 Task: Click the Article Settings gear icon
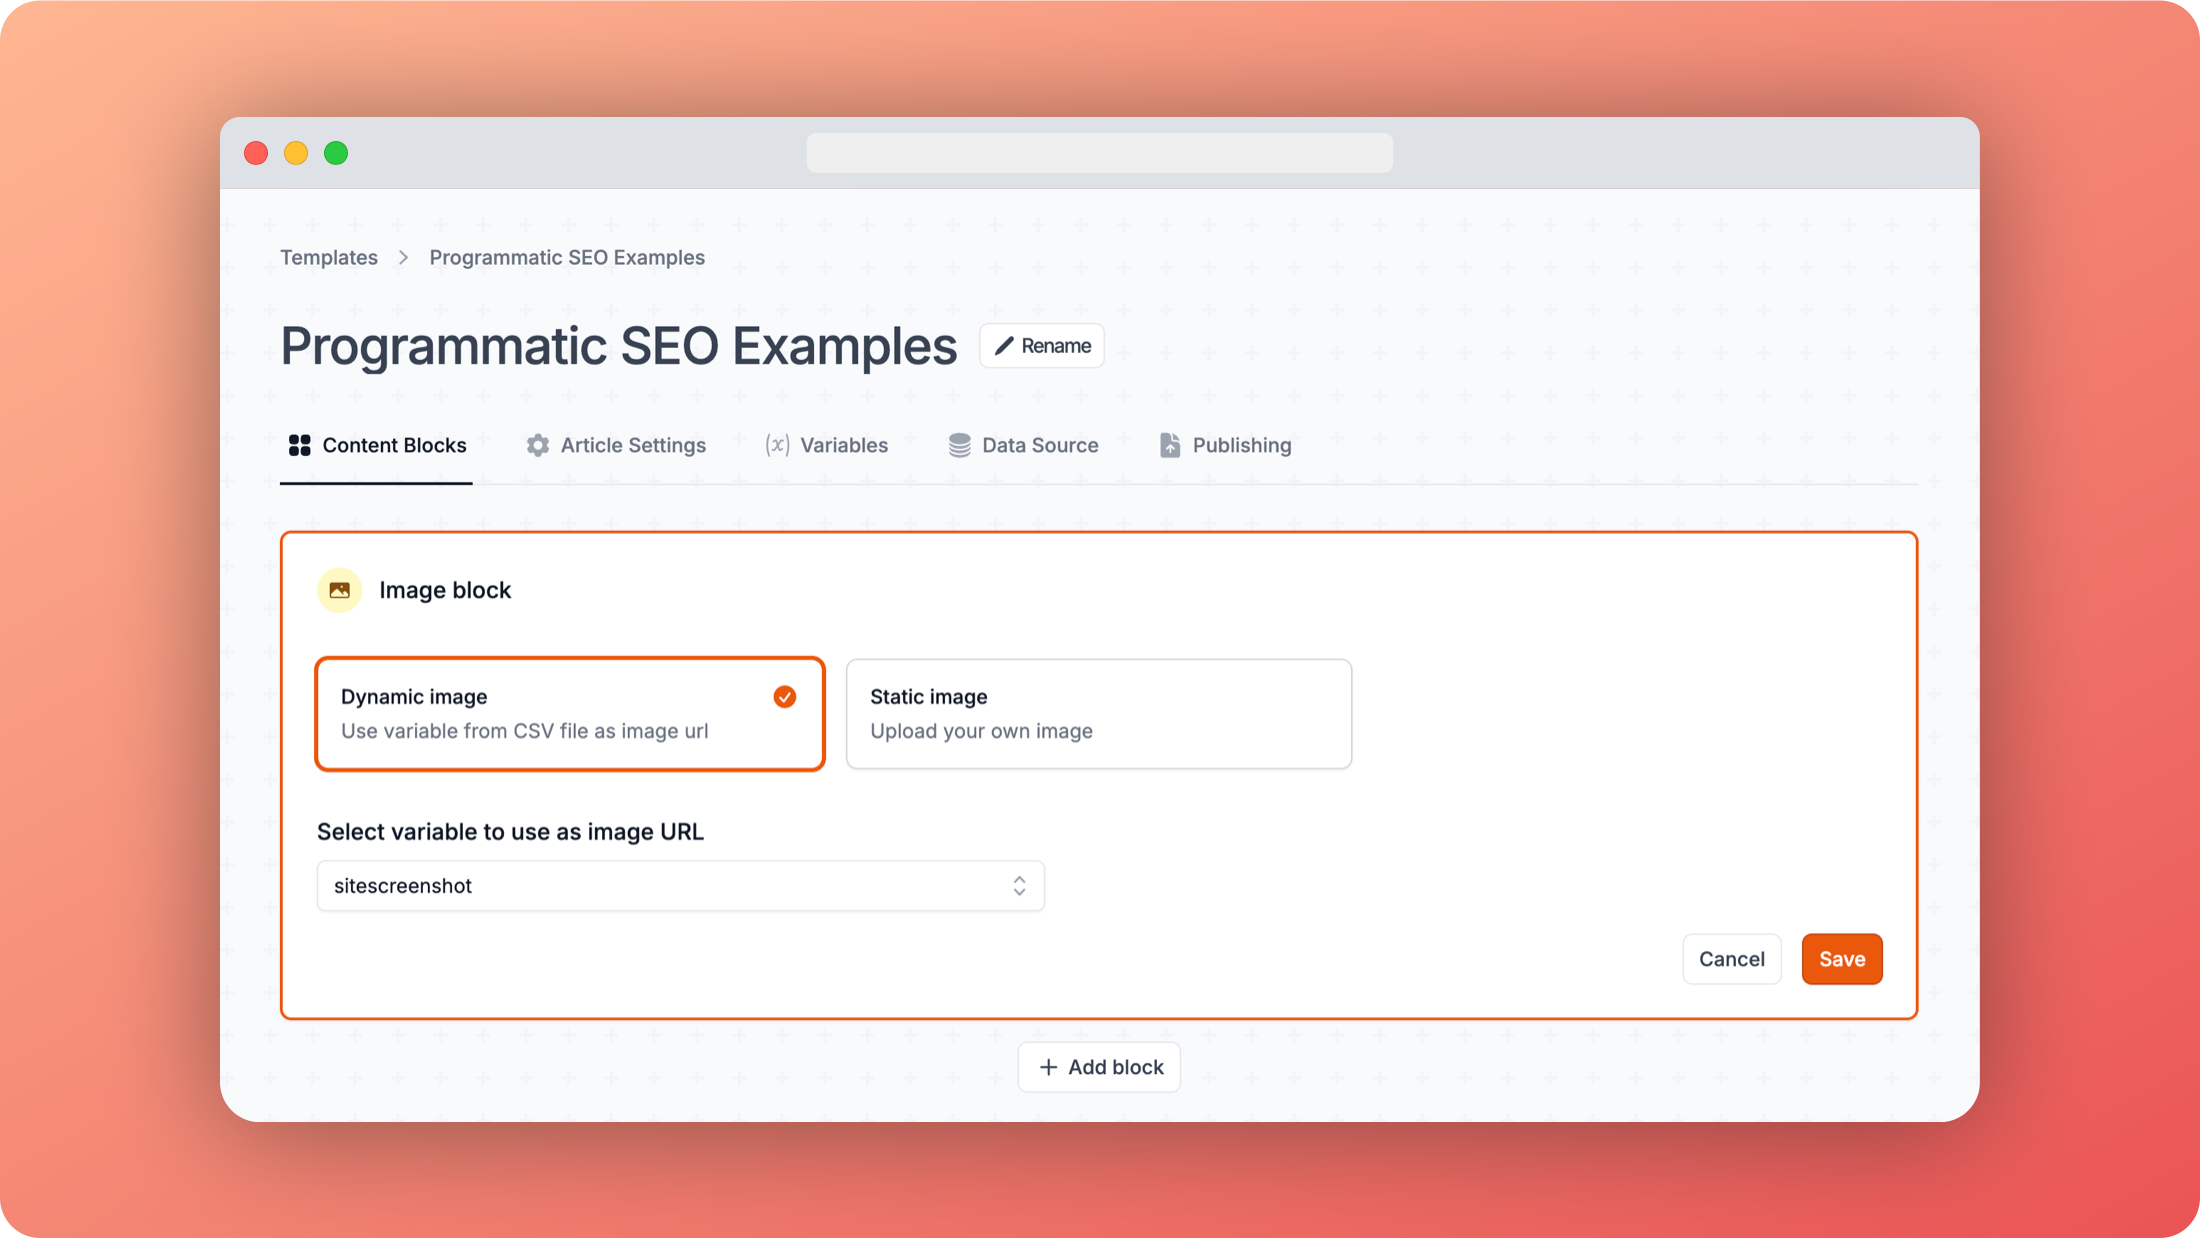coord(538,445)
